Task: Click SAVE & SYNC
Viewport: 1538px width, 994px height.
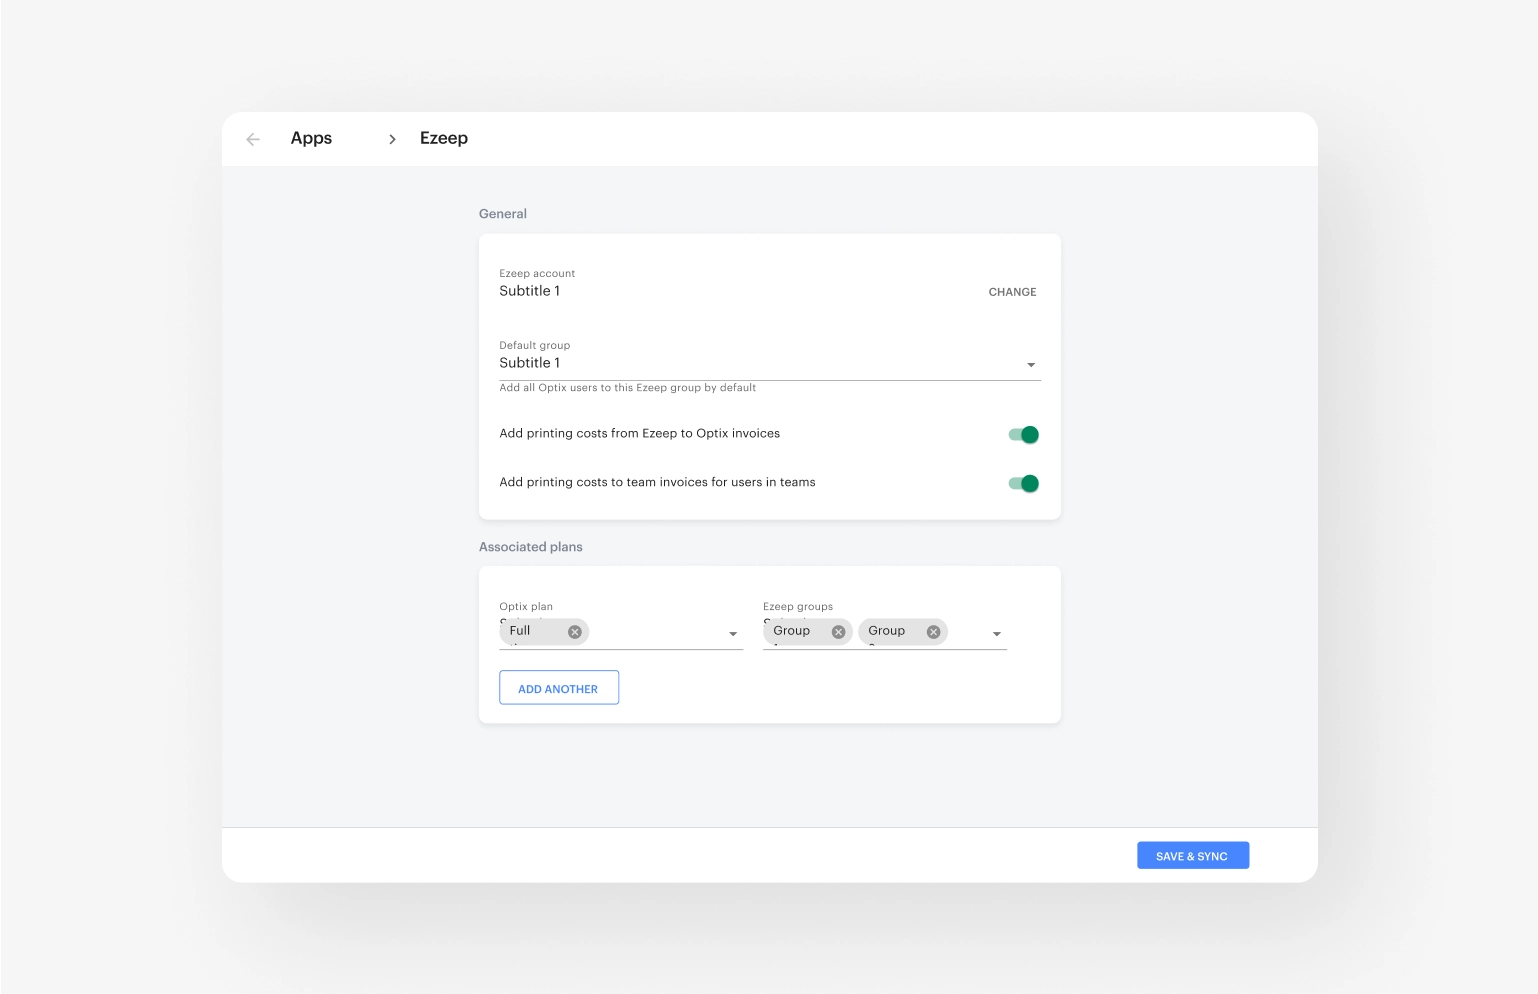Action: coord(1193,856)
